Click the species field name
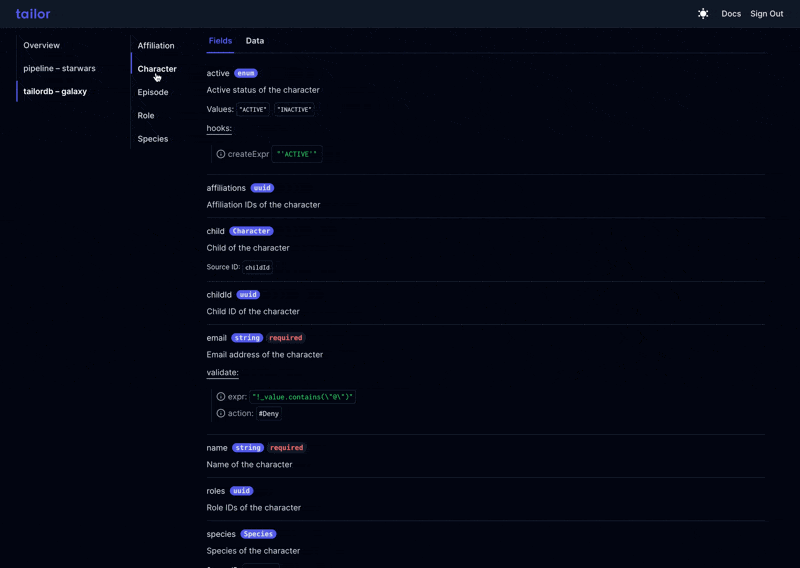This screenshot has height=568, width=800. 221,534
